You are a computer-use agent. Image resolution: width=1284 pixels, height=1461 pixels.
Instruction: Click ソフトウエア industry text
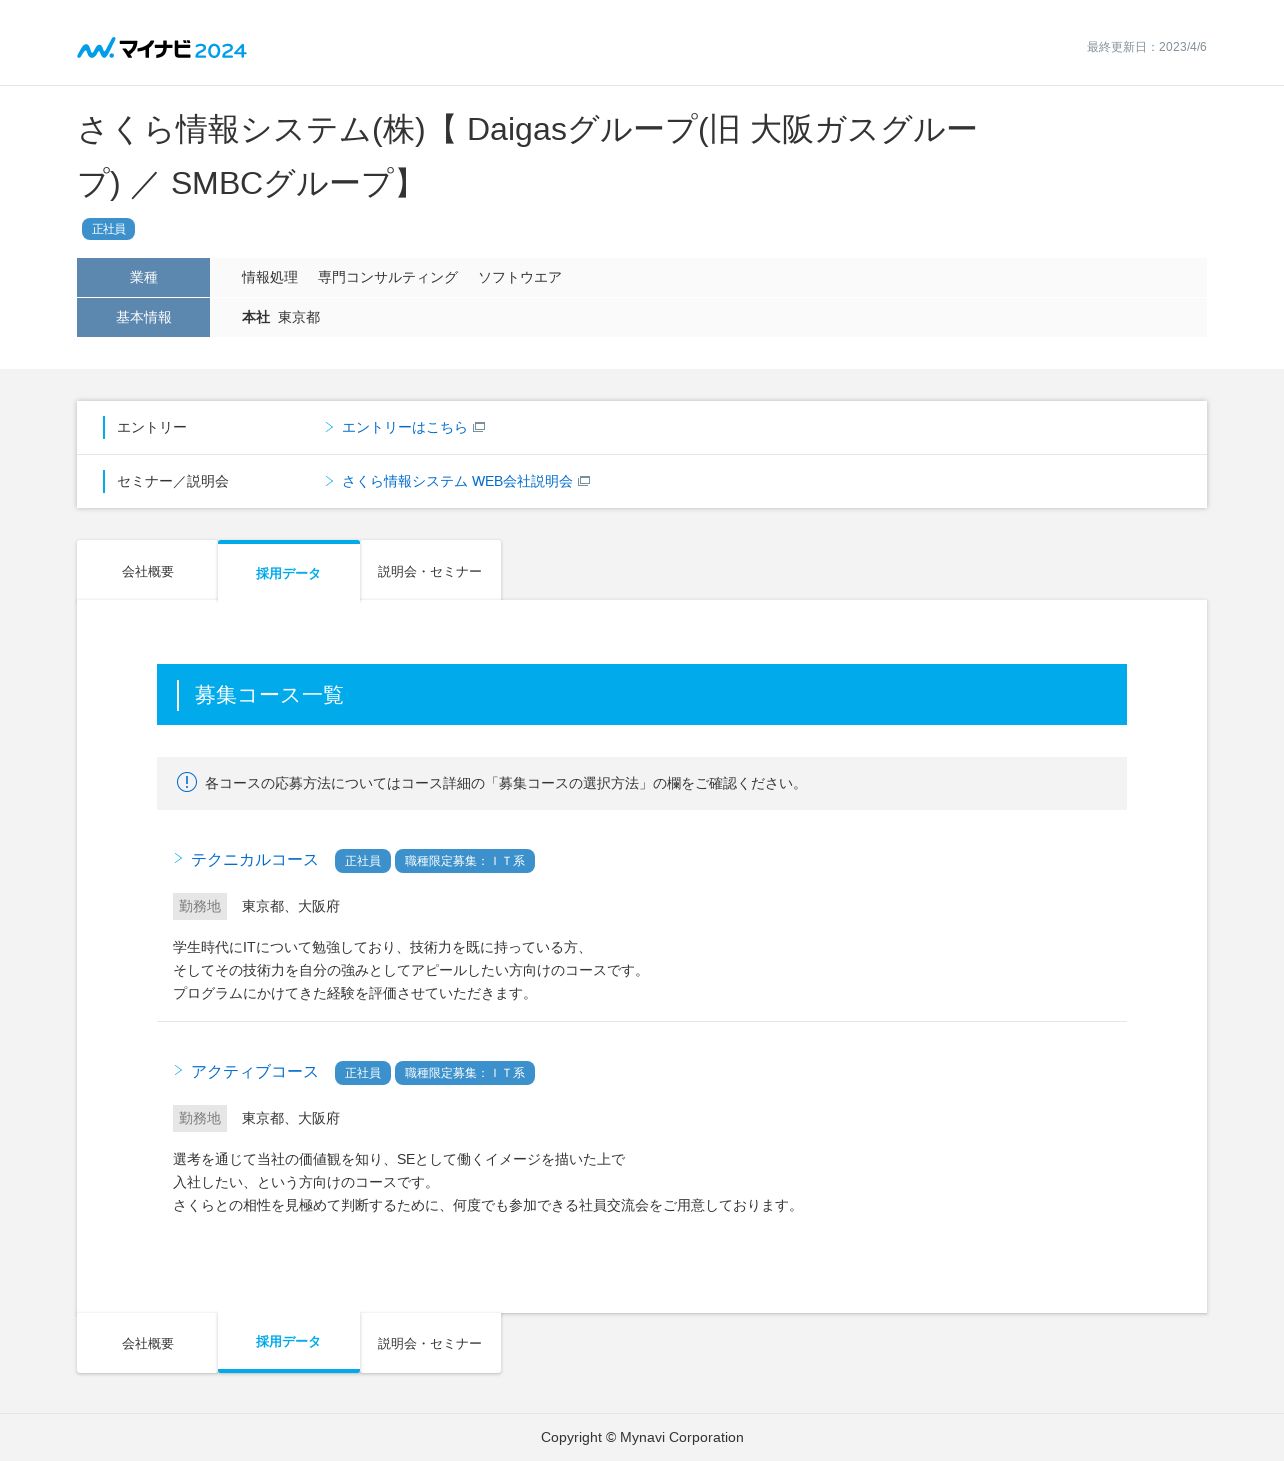point(520,277)
